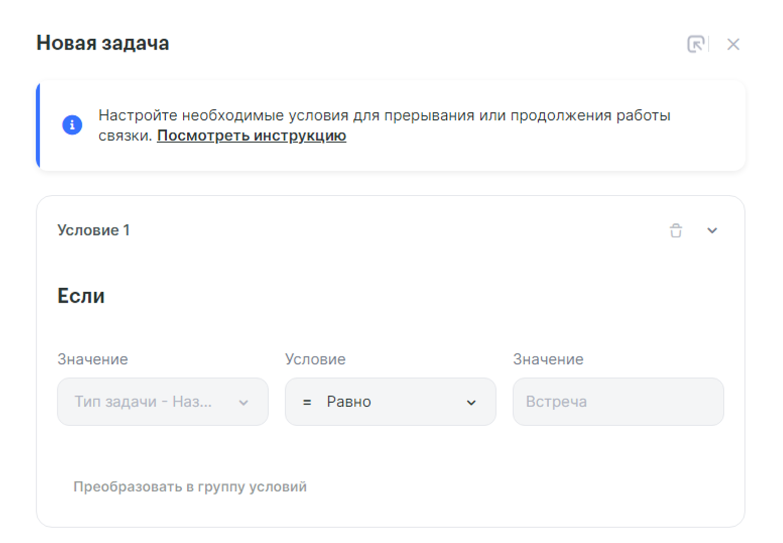Collapse the Условие 1 section chevron
The width and height of the screenshot is (783, 543).
pyautogui.click(x=712, y=231)
